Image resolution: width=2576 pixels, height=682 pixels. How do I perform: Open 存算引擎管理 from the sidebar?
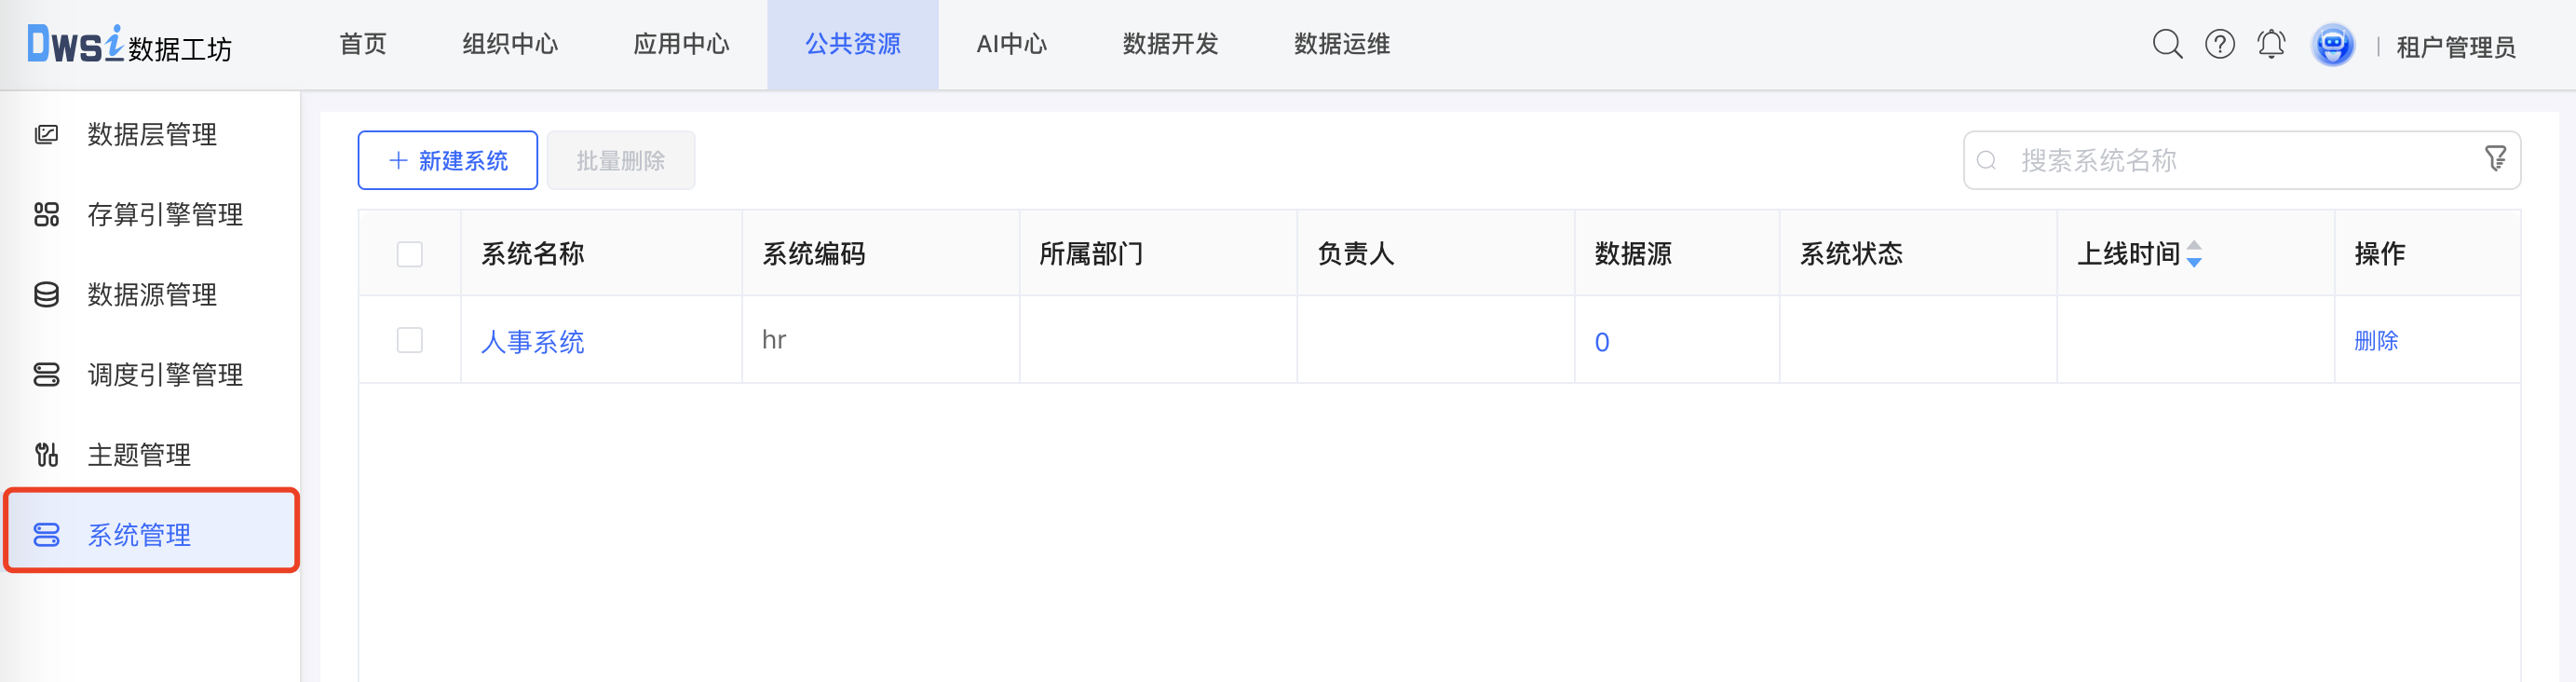(164, 214)
